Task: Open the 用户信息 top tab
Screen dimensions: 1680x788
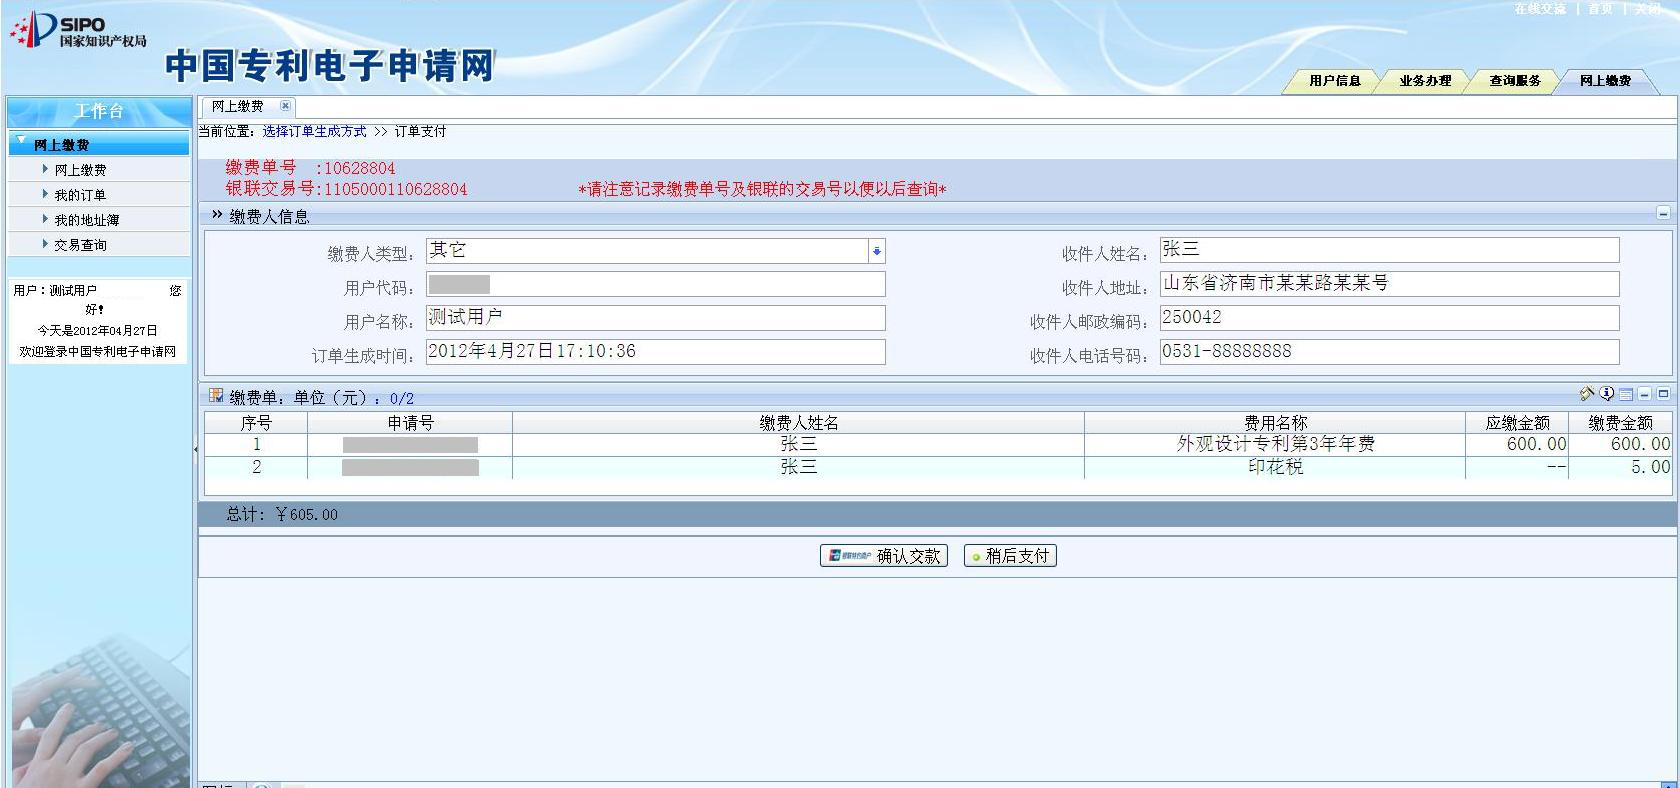Action: coord(1334,81)
